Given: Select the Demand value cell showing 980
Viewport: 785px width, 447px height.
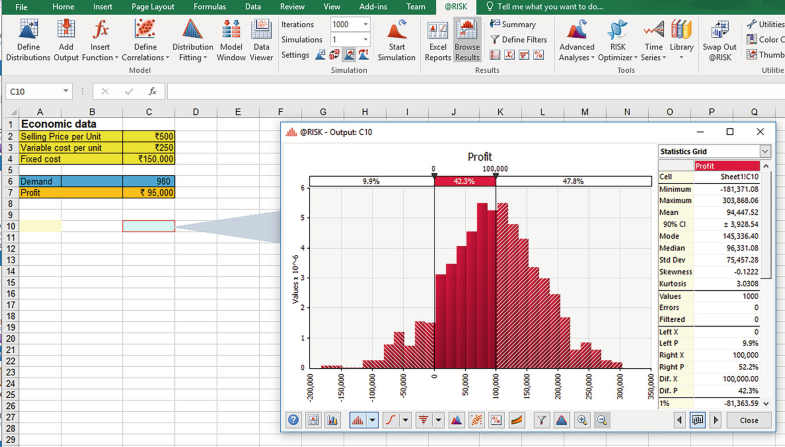Looking at the screenshot, I should pyautogui.click(x=148, y=181).
